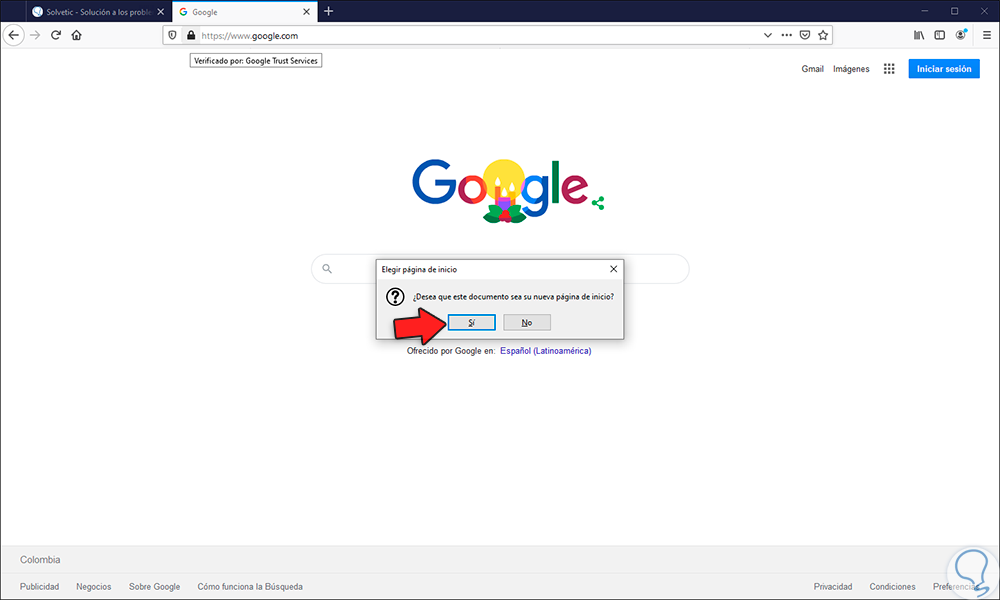Open the Firefox account icon

pyautogui.click(x=960, y=36)
